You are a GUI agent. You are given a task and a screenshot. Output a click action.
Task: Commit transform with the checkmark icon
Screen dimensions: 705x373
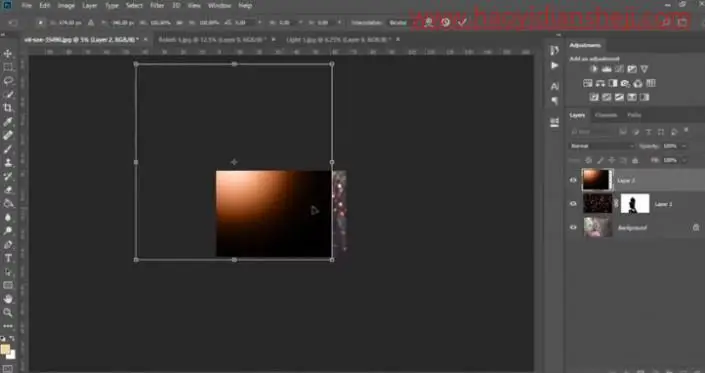462,22
